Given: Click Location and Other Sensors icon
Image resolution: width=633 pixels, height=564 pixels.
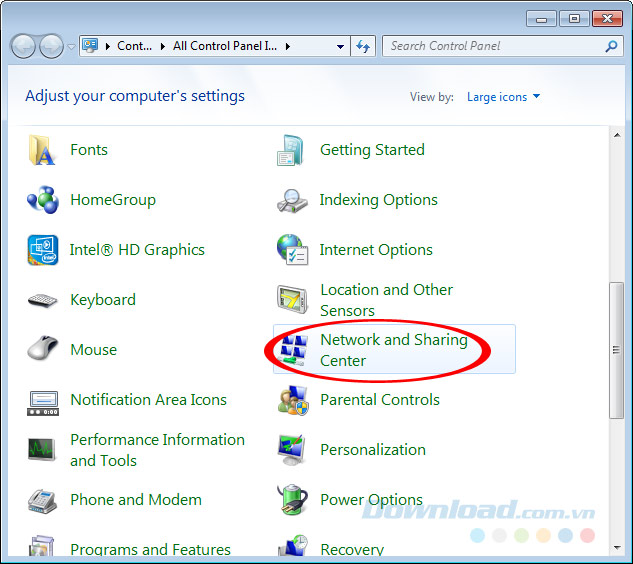Looking at the screenshot, I should coord(292,300).
